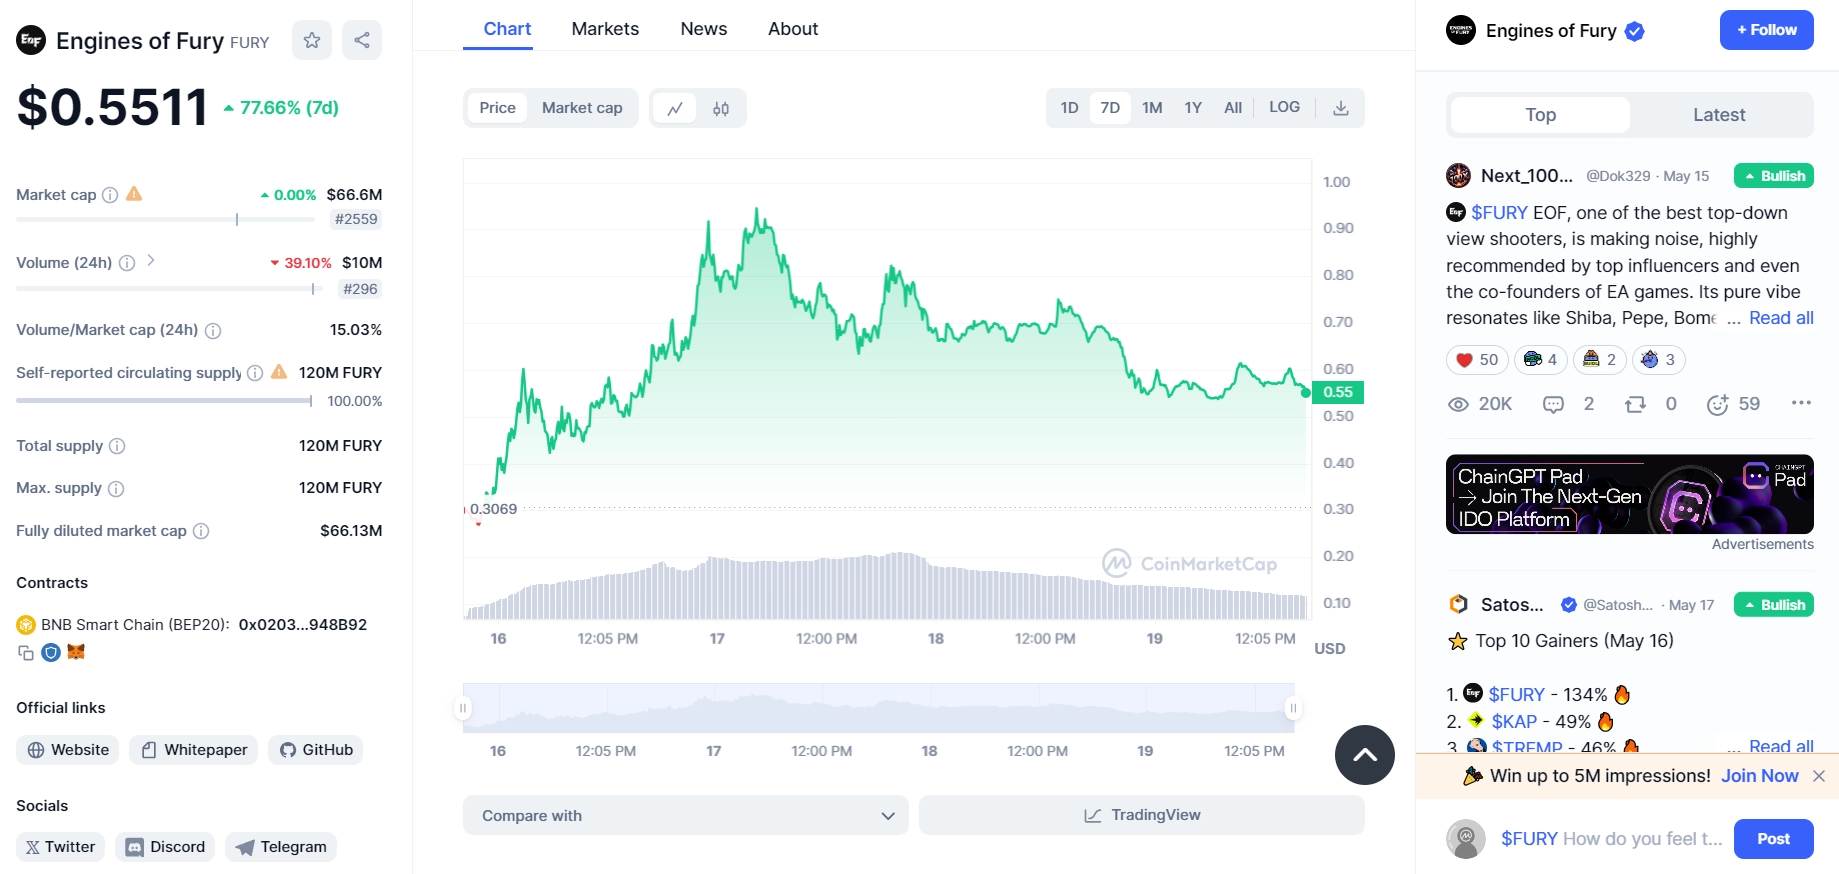1839x874 pixels.
Task: Open the Telegram social link
Action: (x=281, y=847)
